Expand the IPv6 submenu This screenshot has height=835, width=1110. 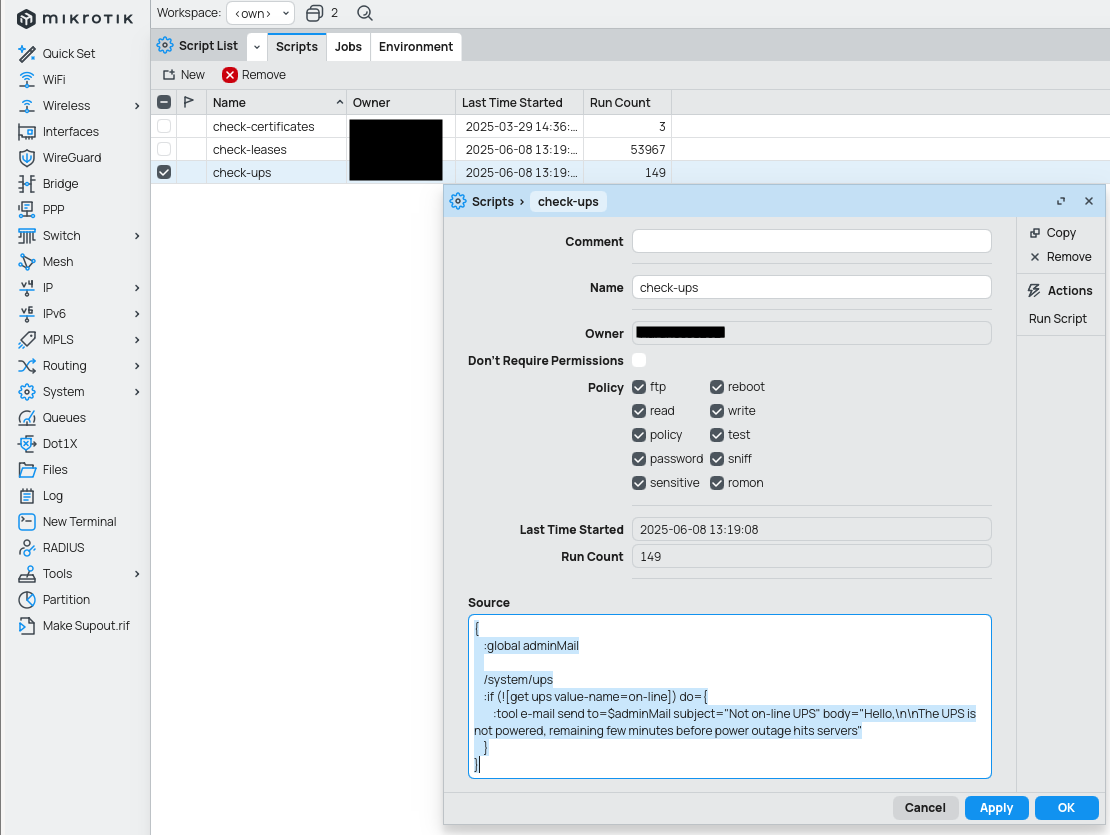tap(137, 313)
